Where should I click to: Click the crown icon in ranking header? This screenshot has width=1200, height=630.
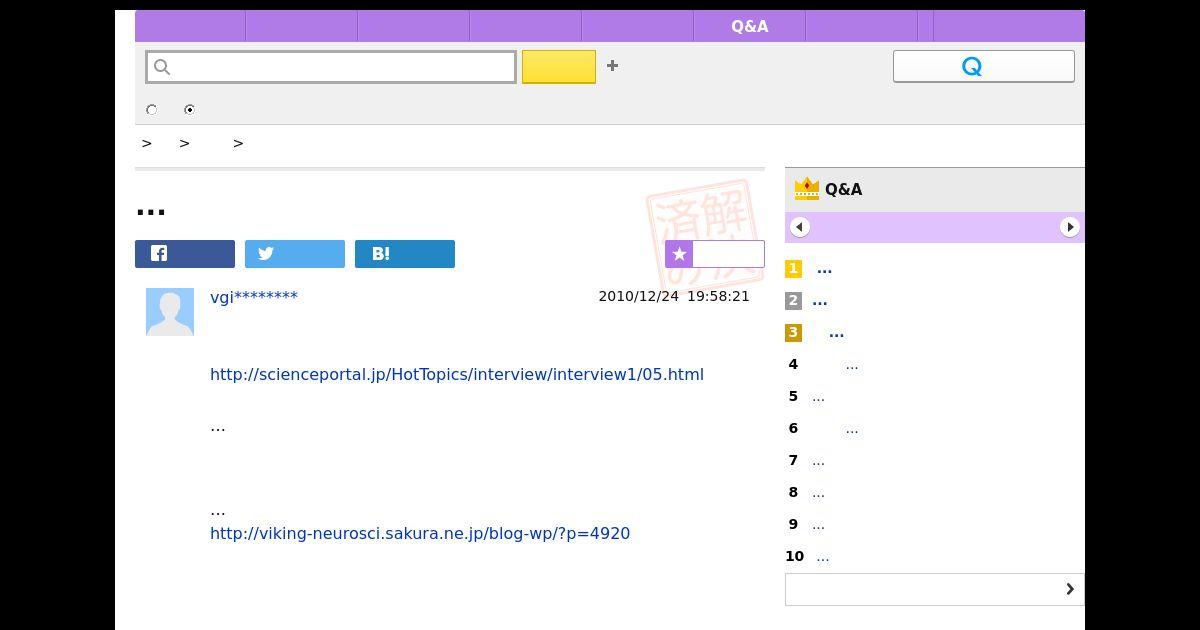[x=806, y=188]
